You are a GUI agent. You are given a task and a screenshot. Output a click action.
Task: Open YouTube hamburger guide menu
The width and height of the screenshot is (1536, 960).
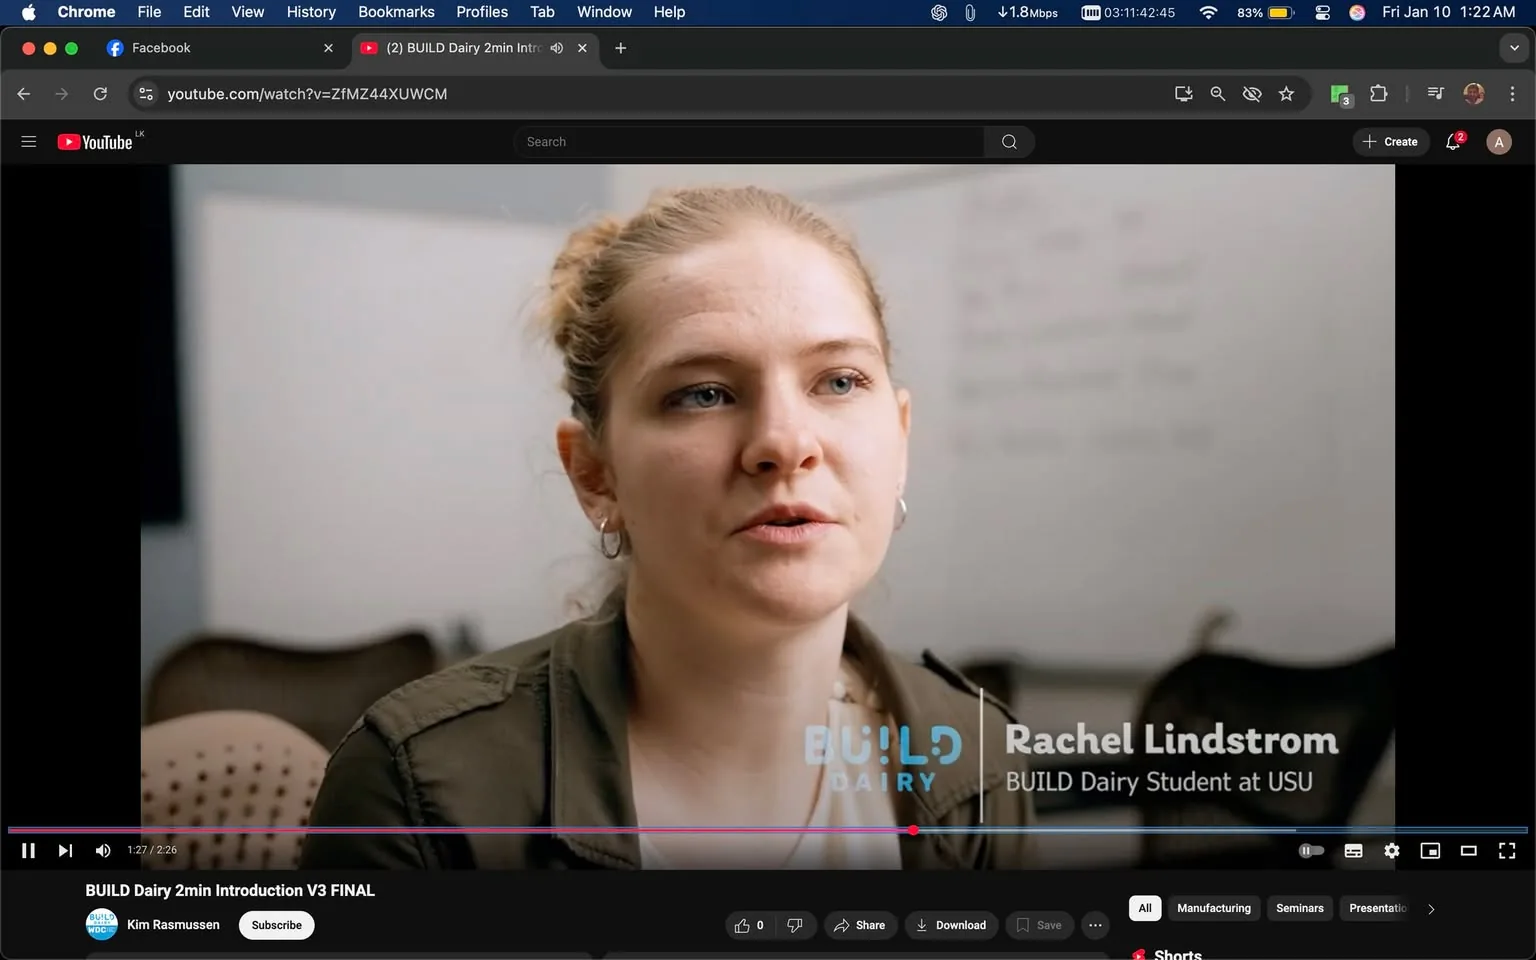point(29,142)
